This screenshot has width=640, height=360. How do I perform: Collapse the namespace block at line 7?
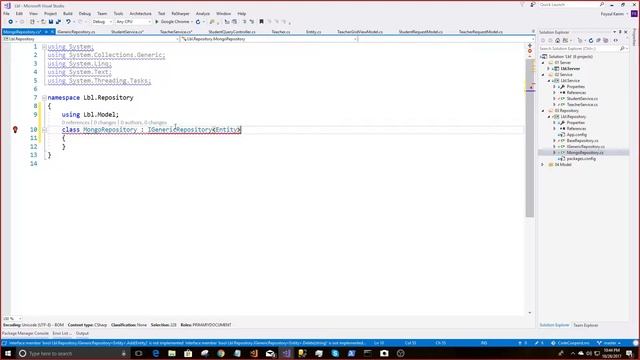[44, 98]
